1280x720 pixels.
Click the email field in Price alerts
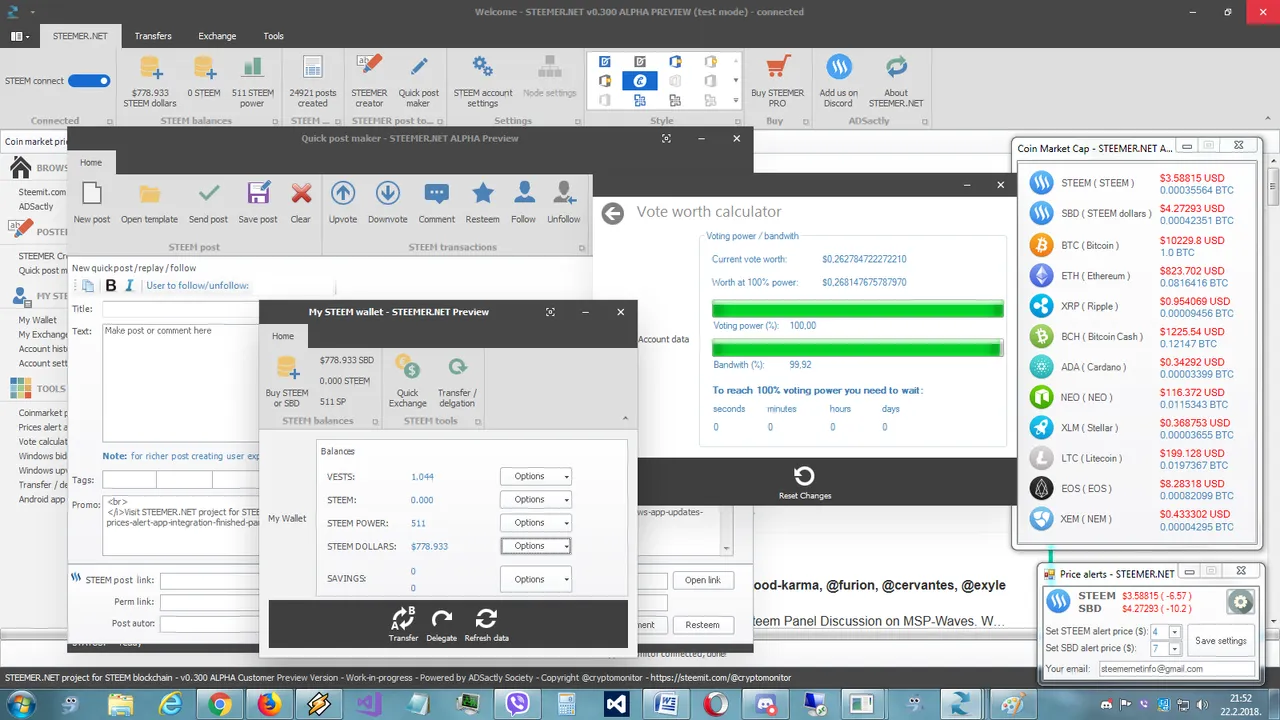[1175, 669]
